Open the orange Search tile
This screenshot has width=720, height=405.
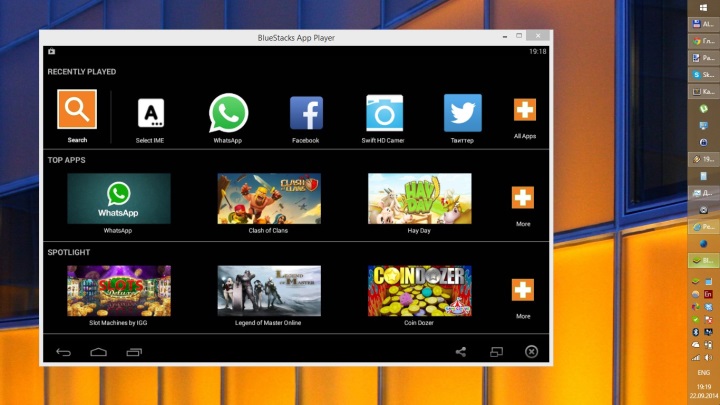77,109
